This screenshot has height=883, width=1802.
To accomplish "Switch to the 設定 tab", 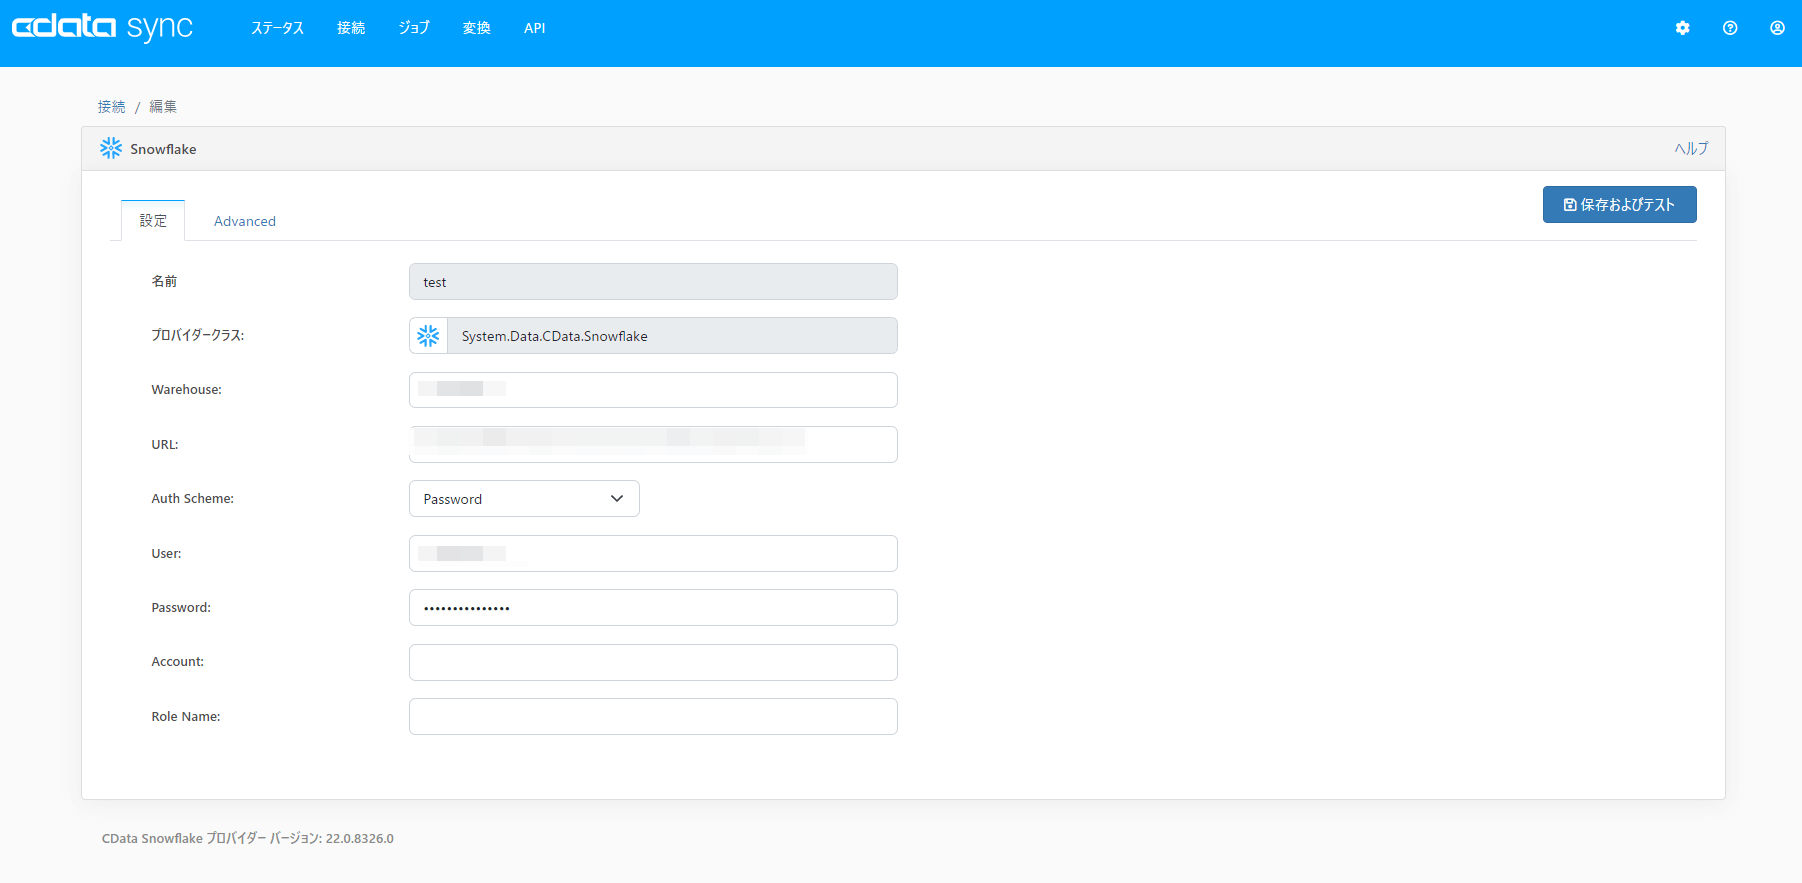I will (153, 221).
